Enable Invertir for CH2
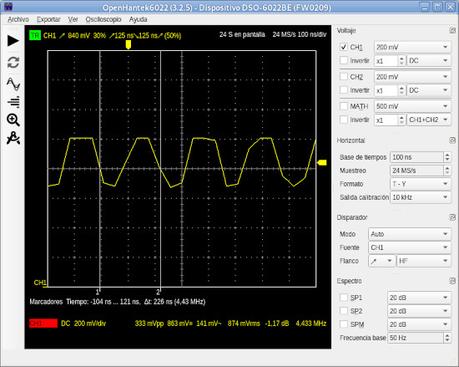459x367 pixels. (x=344, y=90)
